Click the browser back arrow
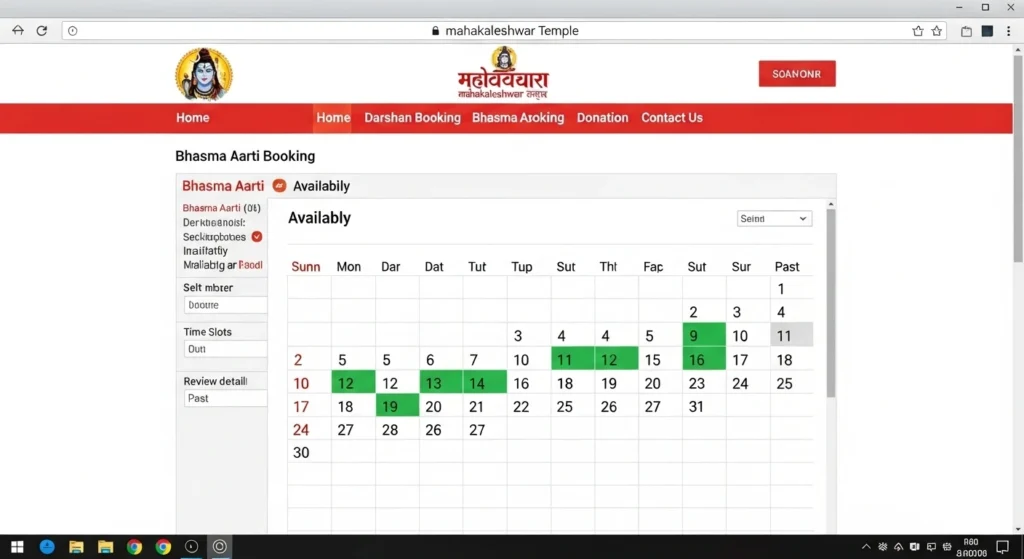 click(x=17, y=31)
